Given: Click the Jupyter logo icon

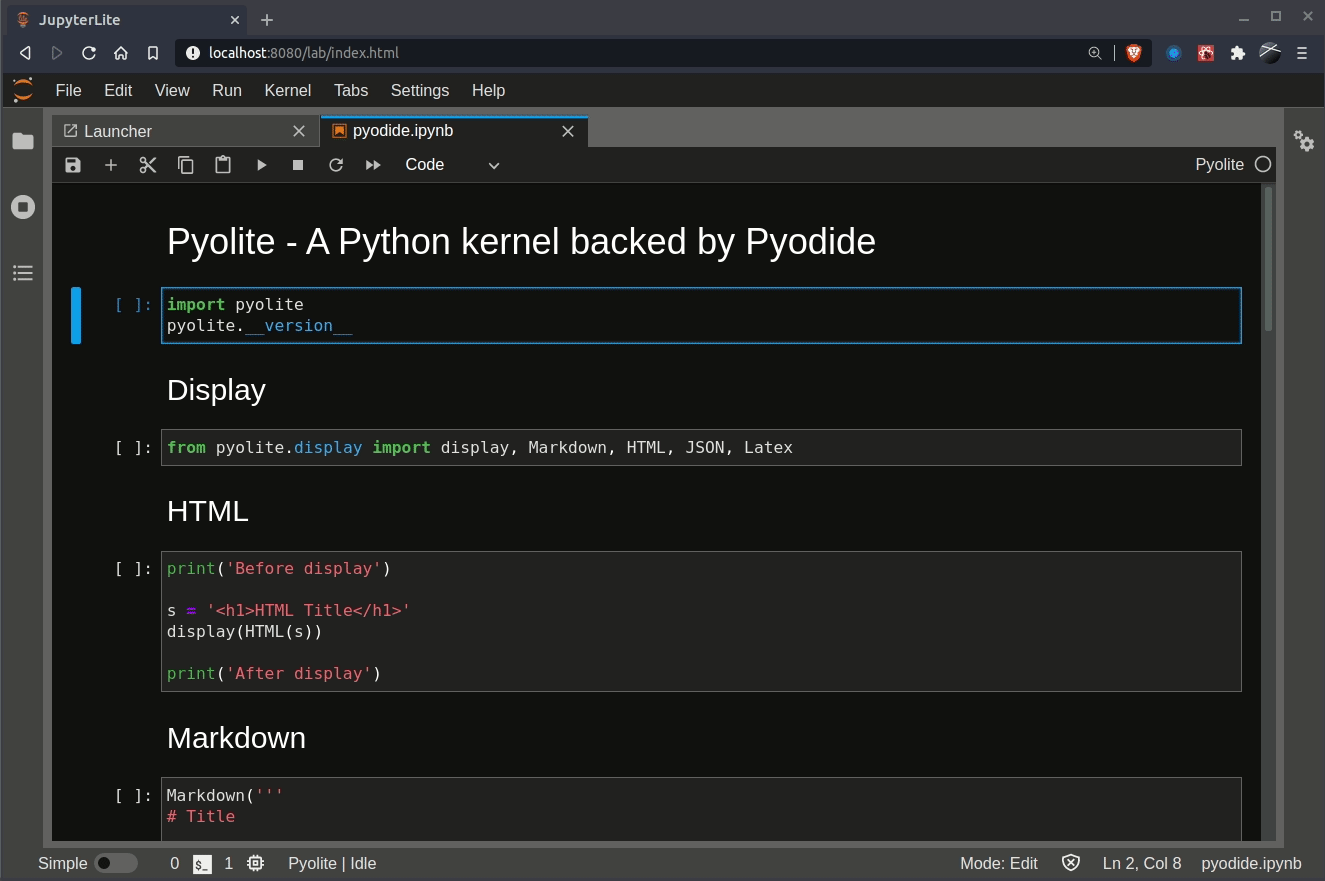Looking at the screenshot, I should click(23, 90).
